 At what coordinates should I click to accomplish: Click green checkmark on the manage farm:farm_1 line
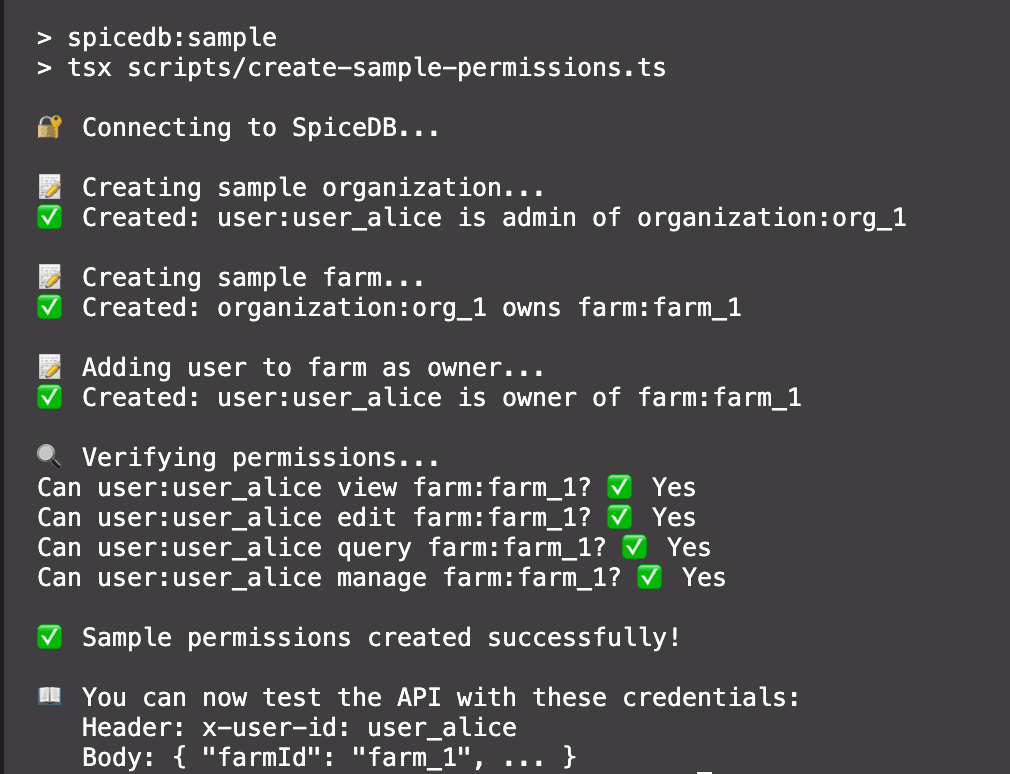tap(650, 577)
